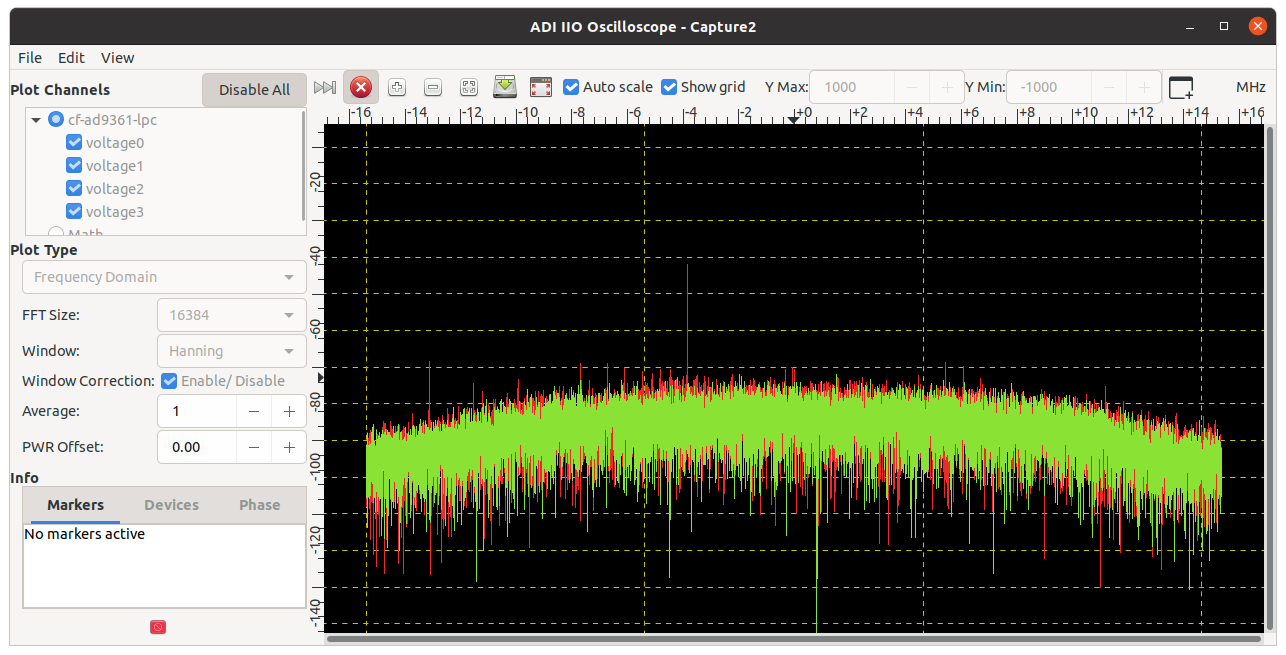The height and width of the screenshot is (655, 1286).
Task: Decrease the PWR Offset value
Action: [x=254, y=447]
